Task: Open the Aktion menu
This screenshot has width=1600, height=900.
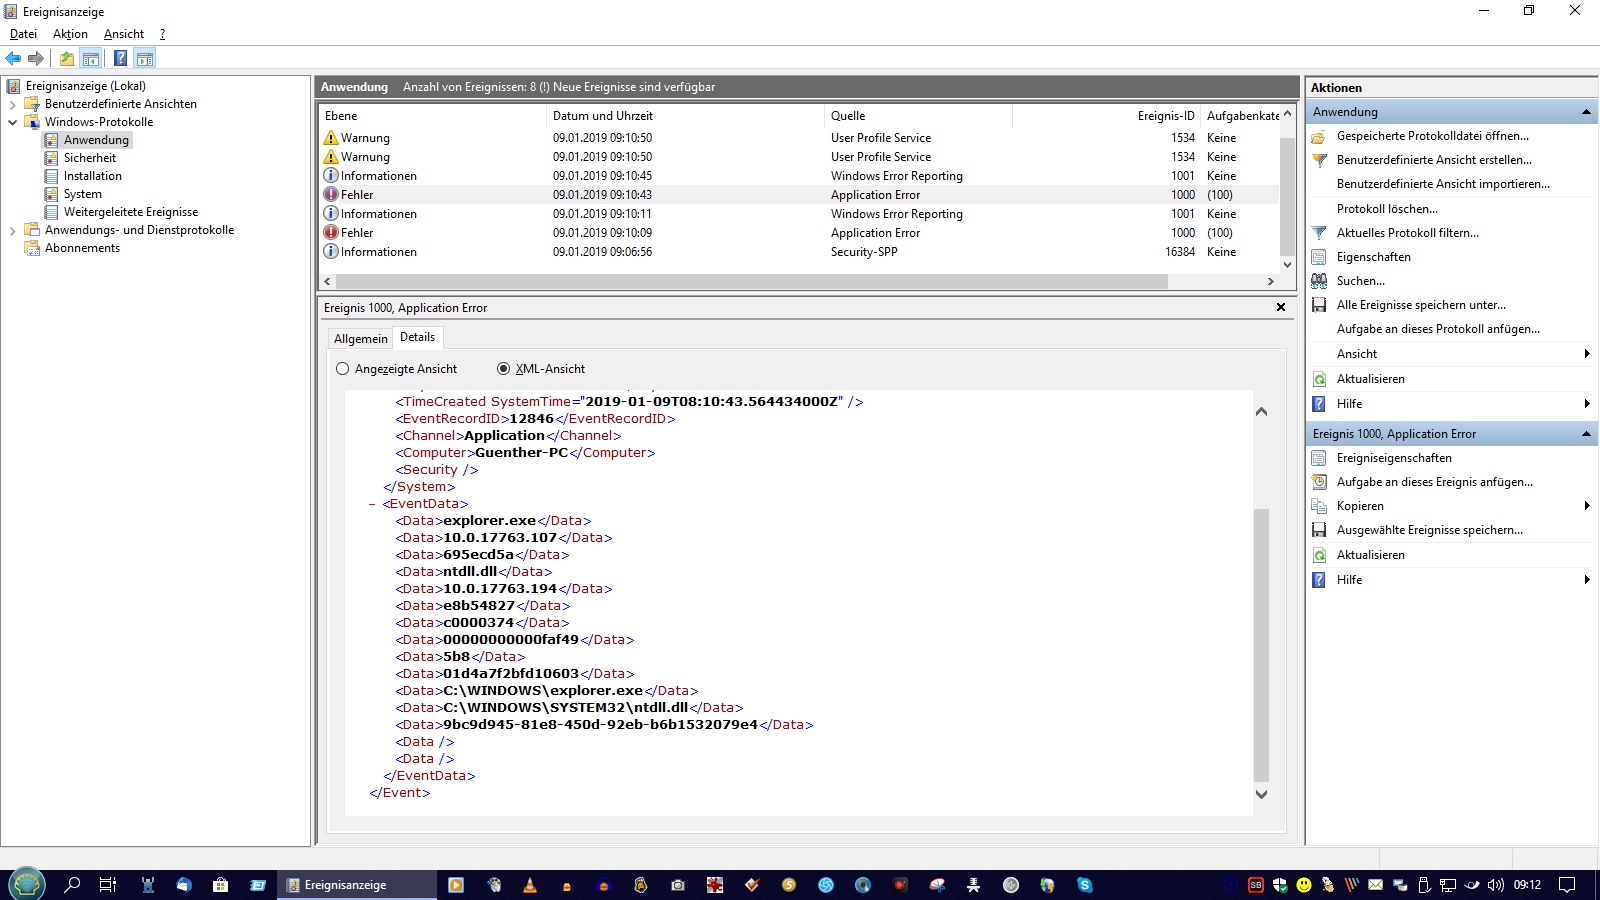Action: click(70, 34)
